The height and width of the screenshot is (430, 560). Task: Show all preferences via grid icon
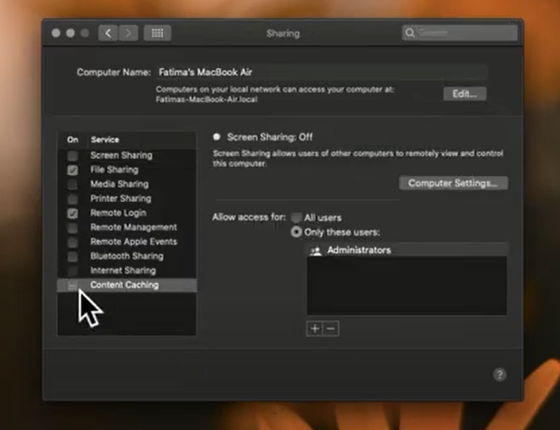(157, 33)
